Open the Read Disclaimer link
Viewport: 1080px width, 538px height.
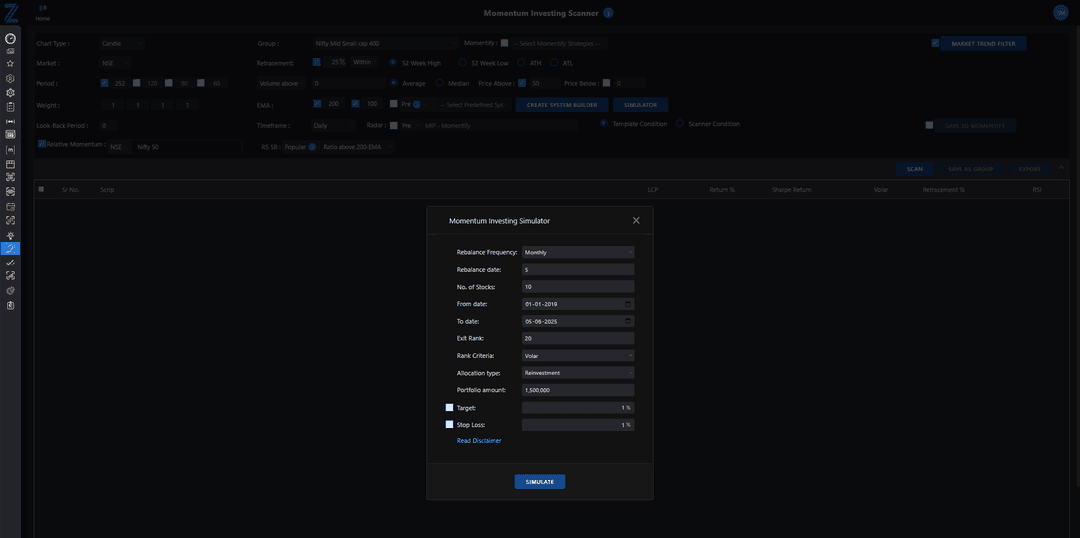[x=479, y=441]
